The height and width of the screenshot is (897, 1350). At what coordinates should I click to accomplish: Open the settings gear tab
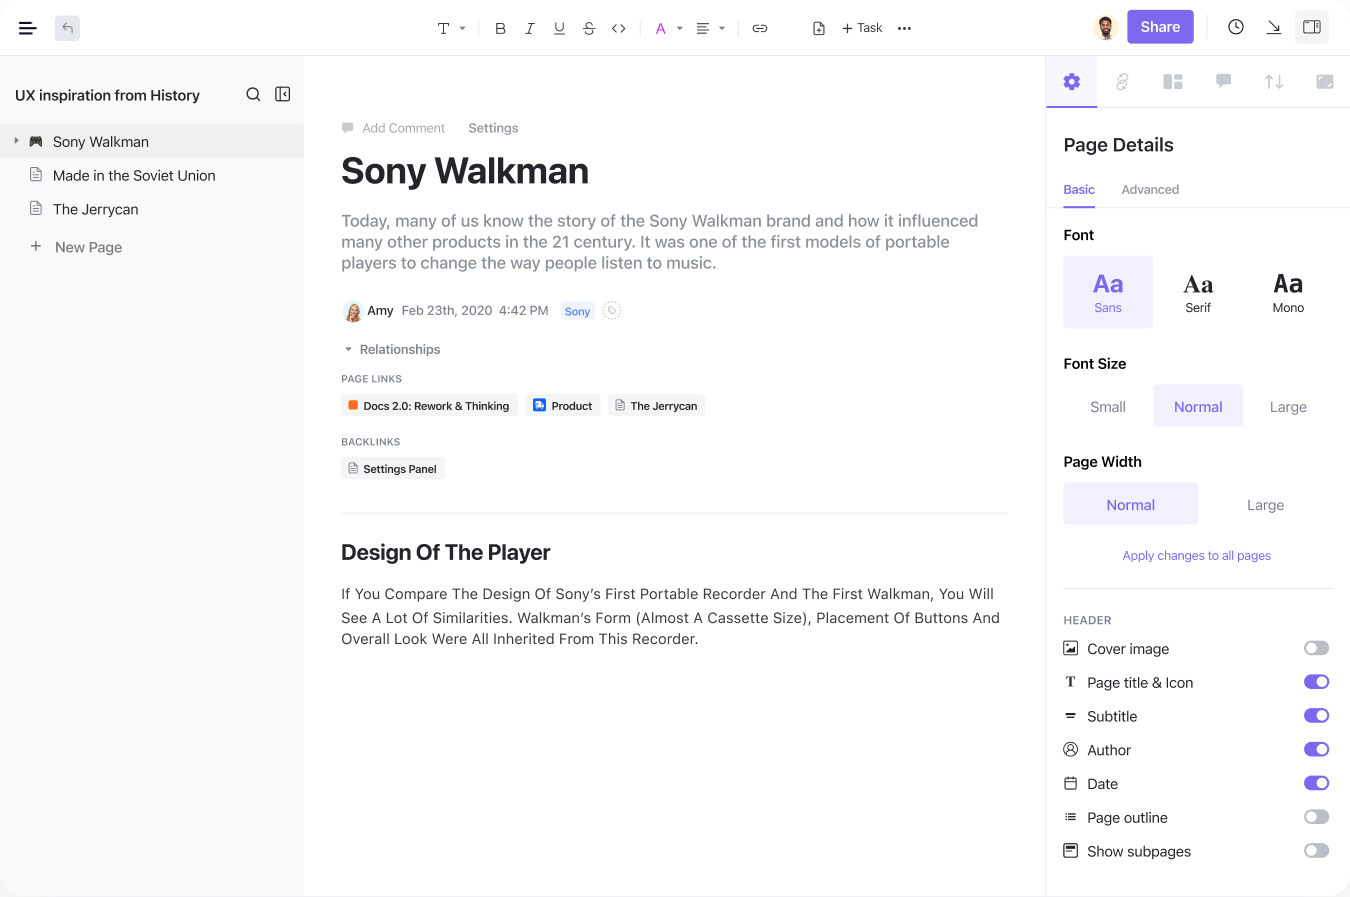pos(1072,82)
